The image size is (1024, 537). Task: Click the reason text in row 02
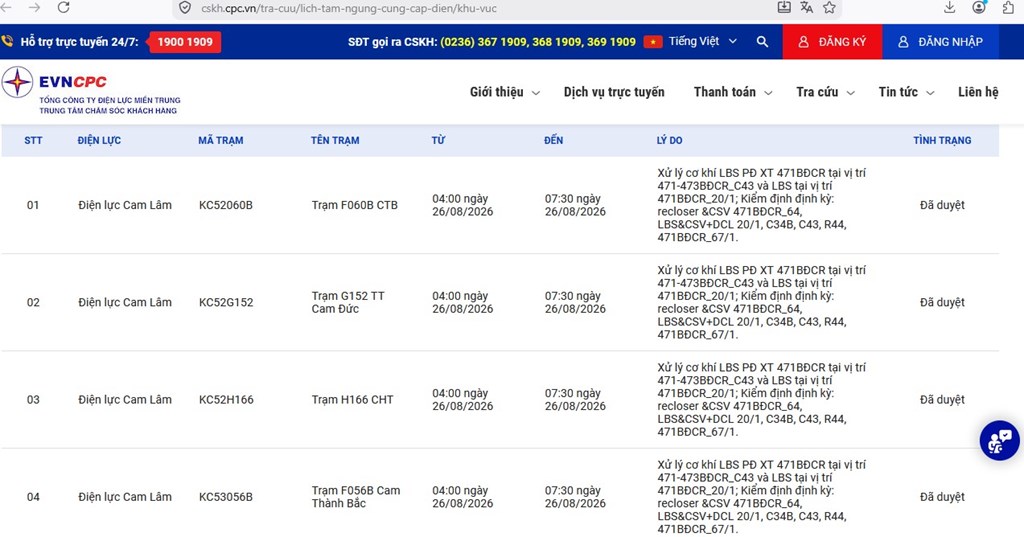(761, 302)
